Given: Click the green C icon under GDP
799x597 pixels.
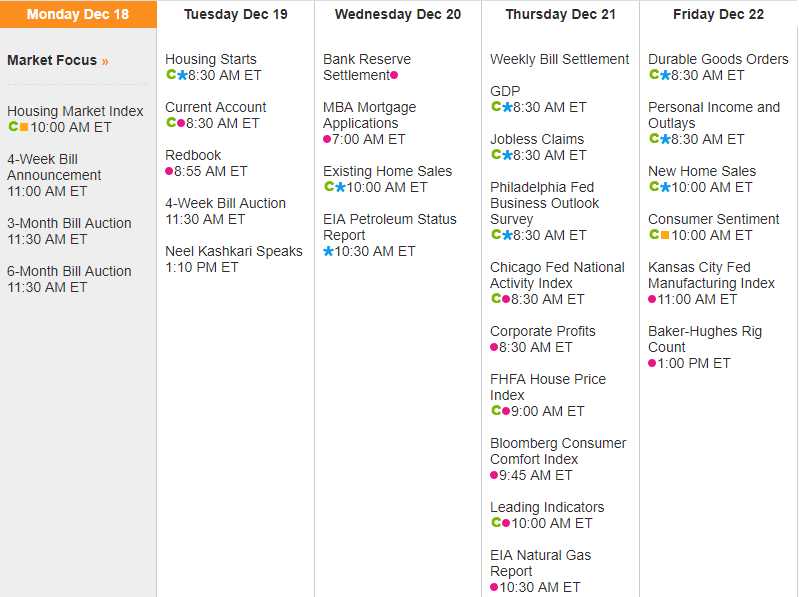Looking at the screenshot, I should coord(496,107).
